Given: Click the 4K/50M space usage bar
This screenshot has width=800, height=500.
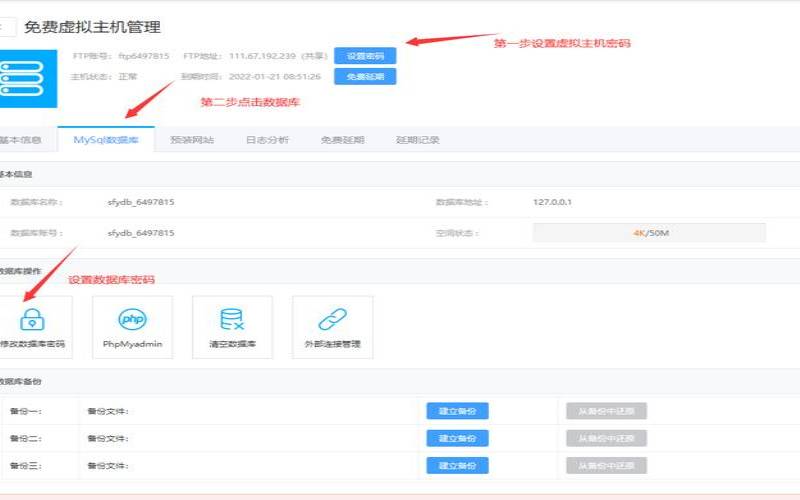Looking at the screenshot, I should pos(649,233).
